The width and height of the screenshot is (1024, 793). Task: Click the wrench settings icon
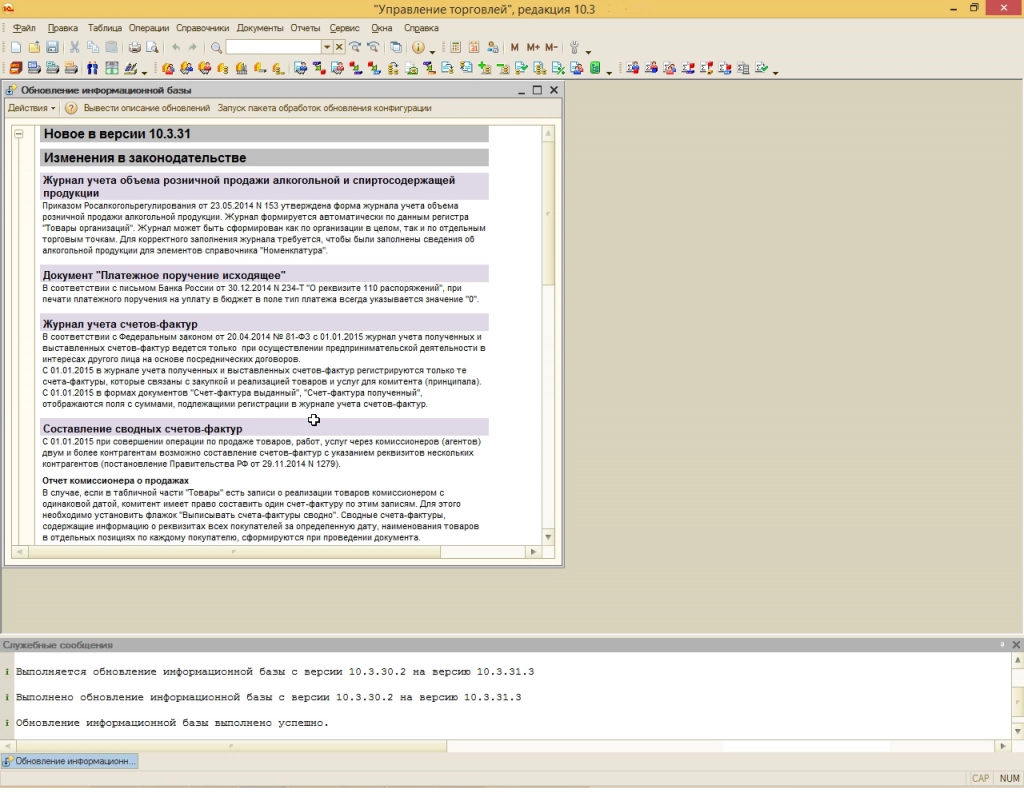(574, 47)
